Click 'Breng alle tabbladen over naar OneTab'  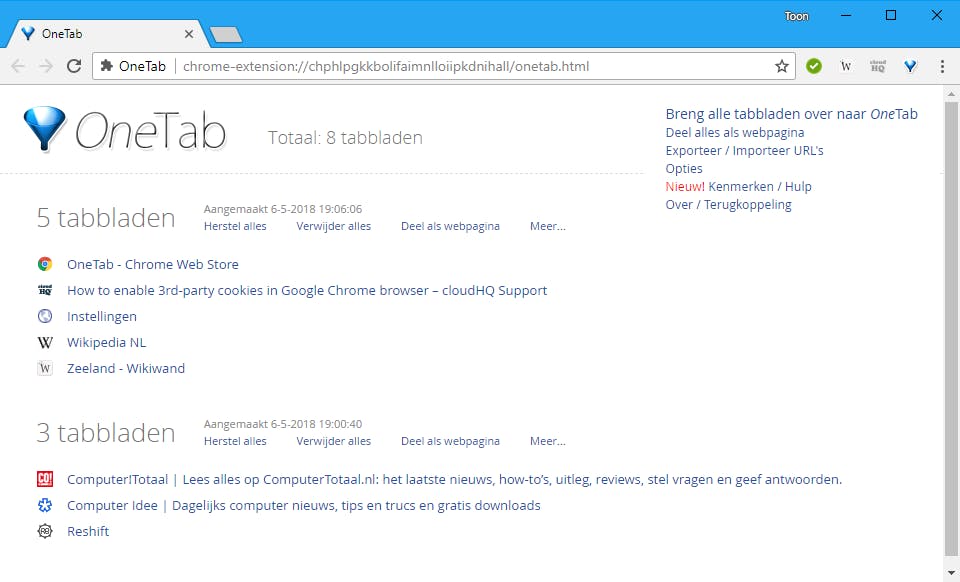click(x=791, y=114)
